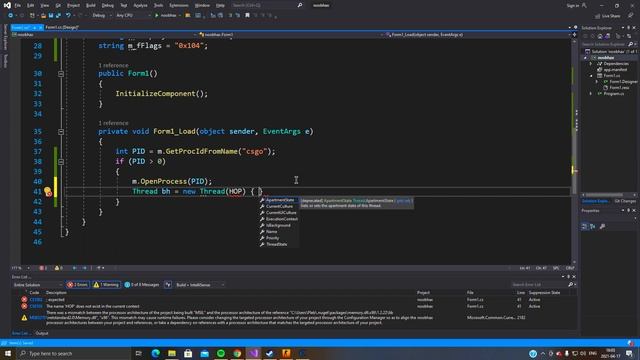Image resolution: width=640 pixels, height=360 pixels.
Task: Click the Categorized icon in Properties panel
Action: point(584,227)
